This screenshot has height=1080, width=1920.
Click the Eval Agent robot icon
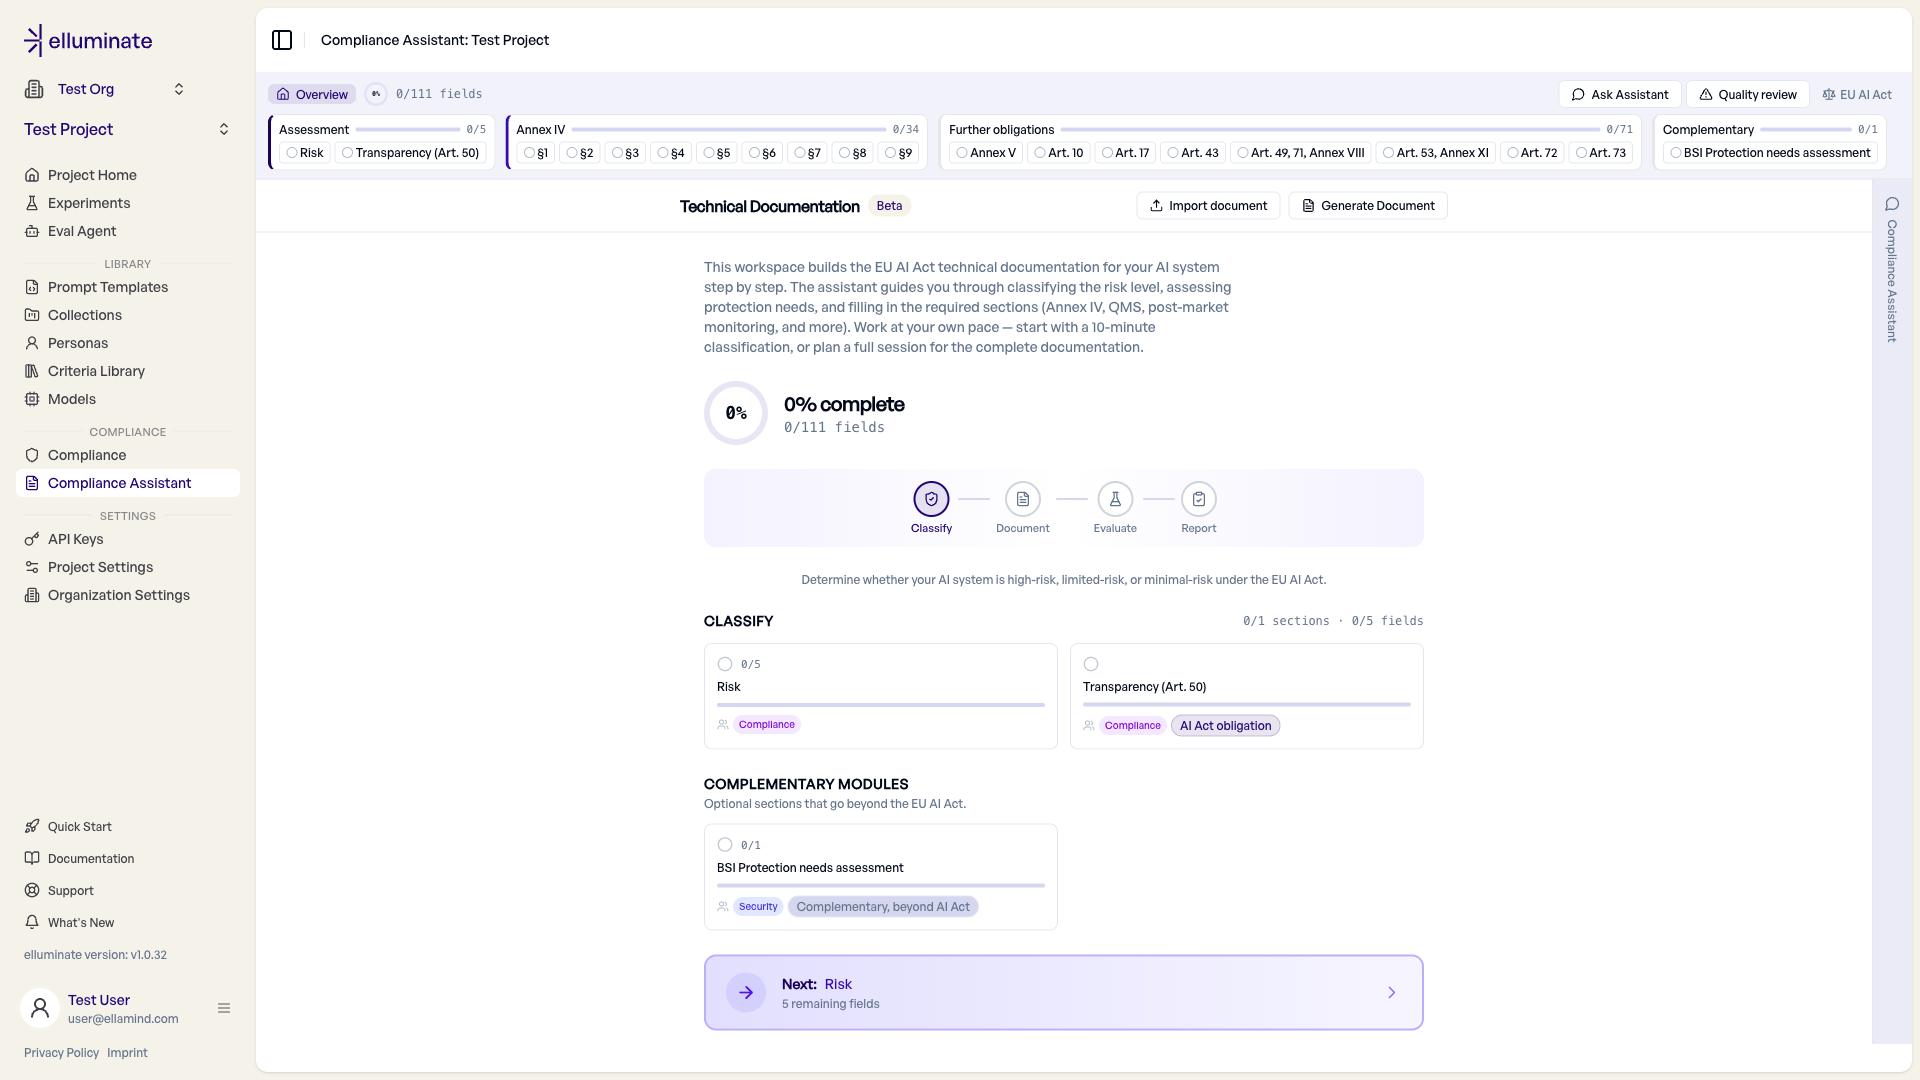(32, 231)
